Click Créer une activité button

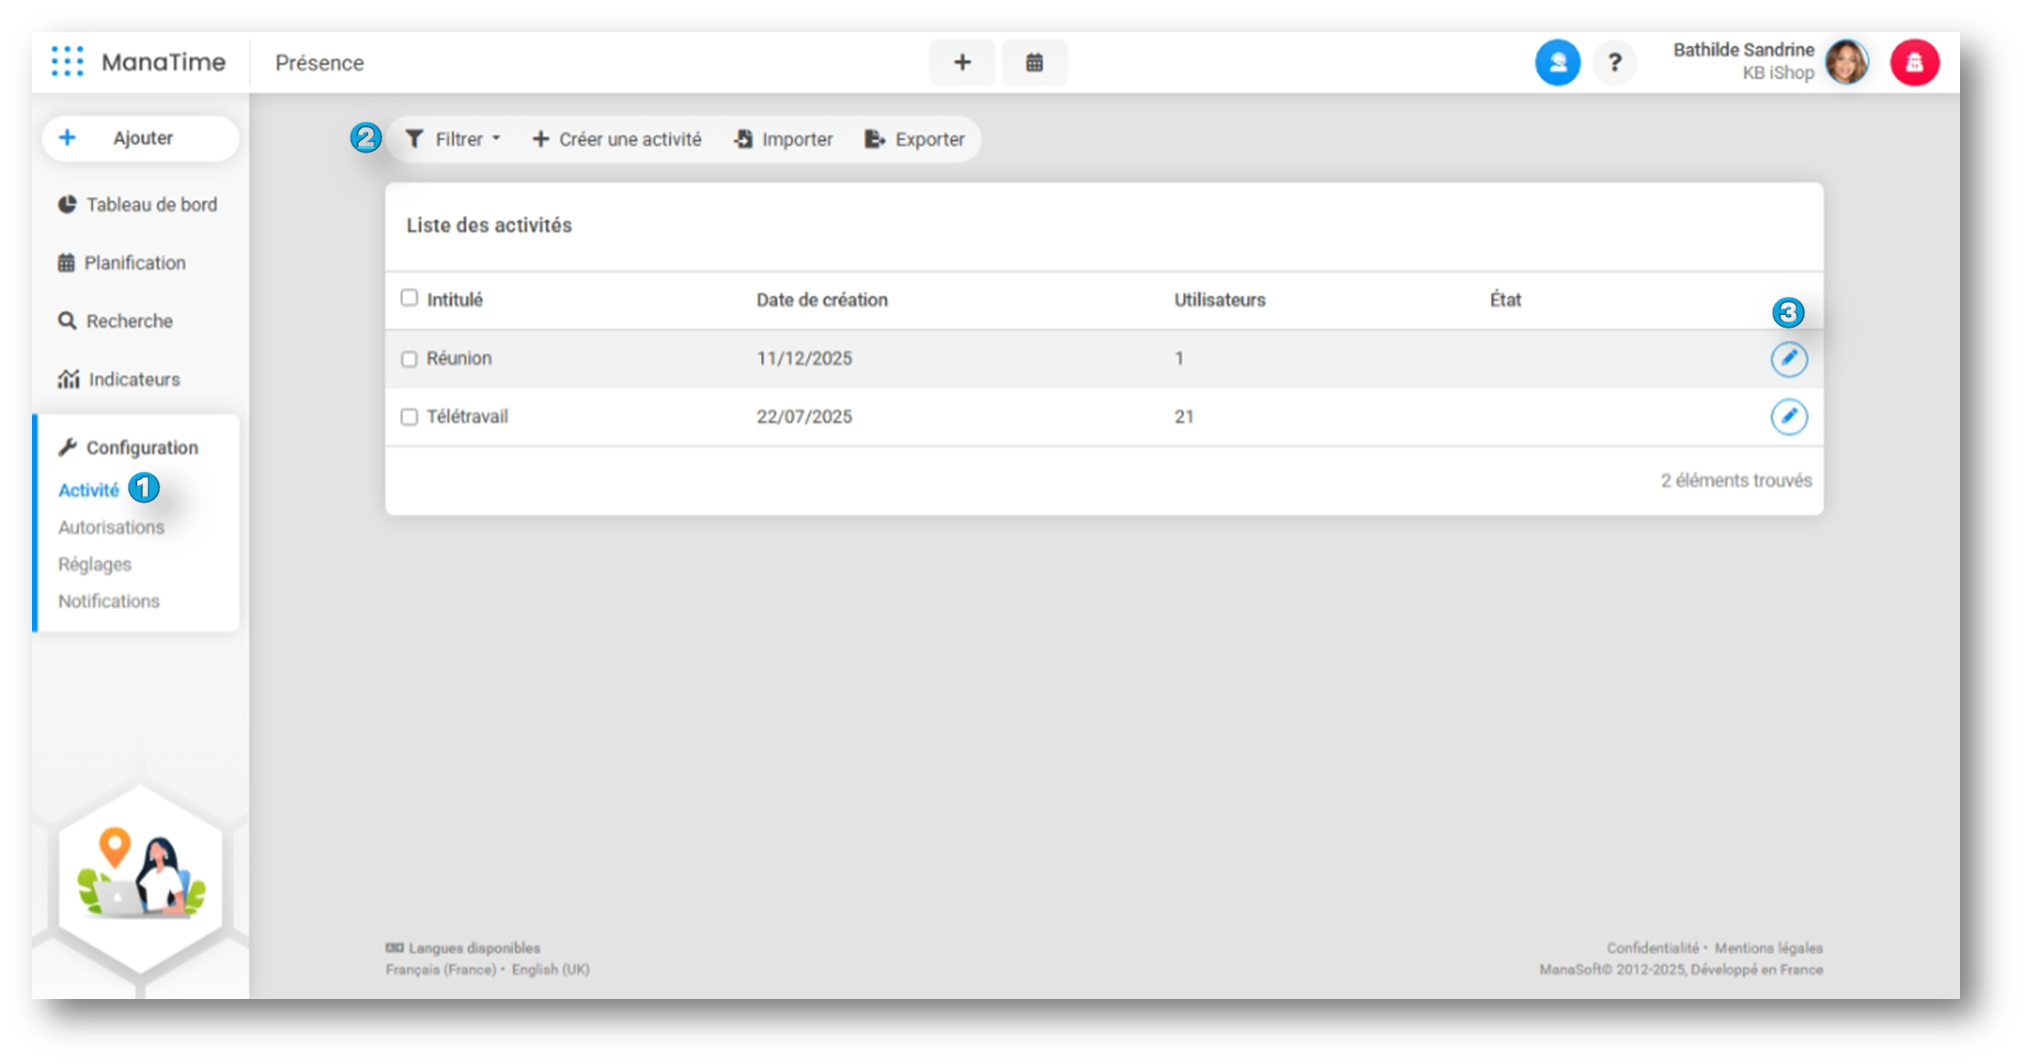point(617,140)
